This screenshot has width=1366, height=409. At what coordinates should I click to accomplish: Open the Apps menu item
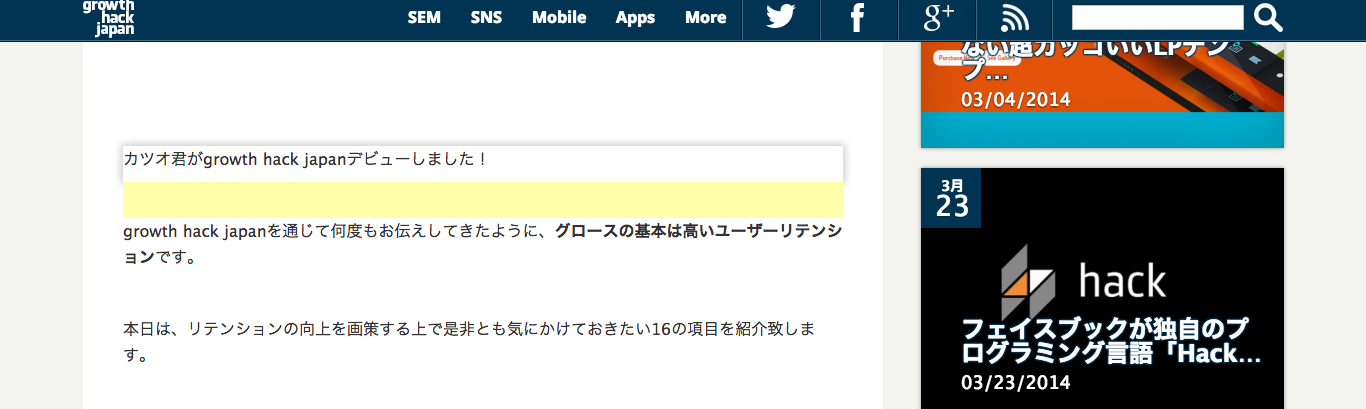(635, 18)
